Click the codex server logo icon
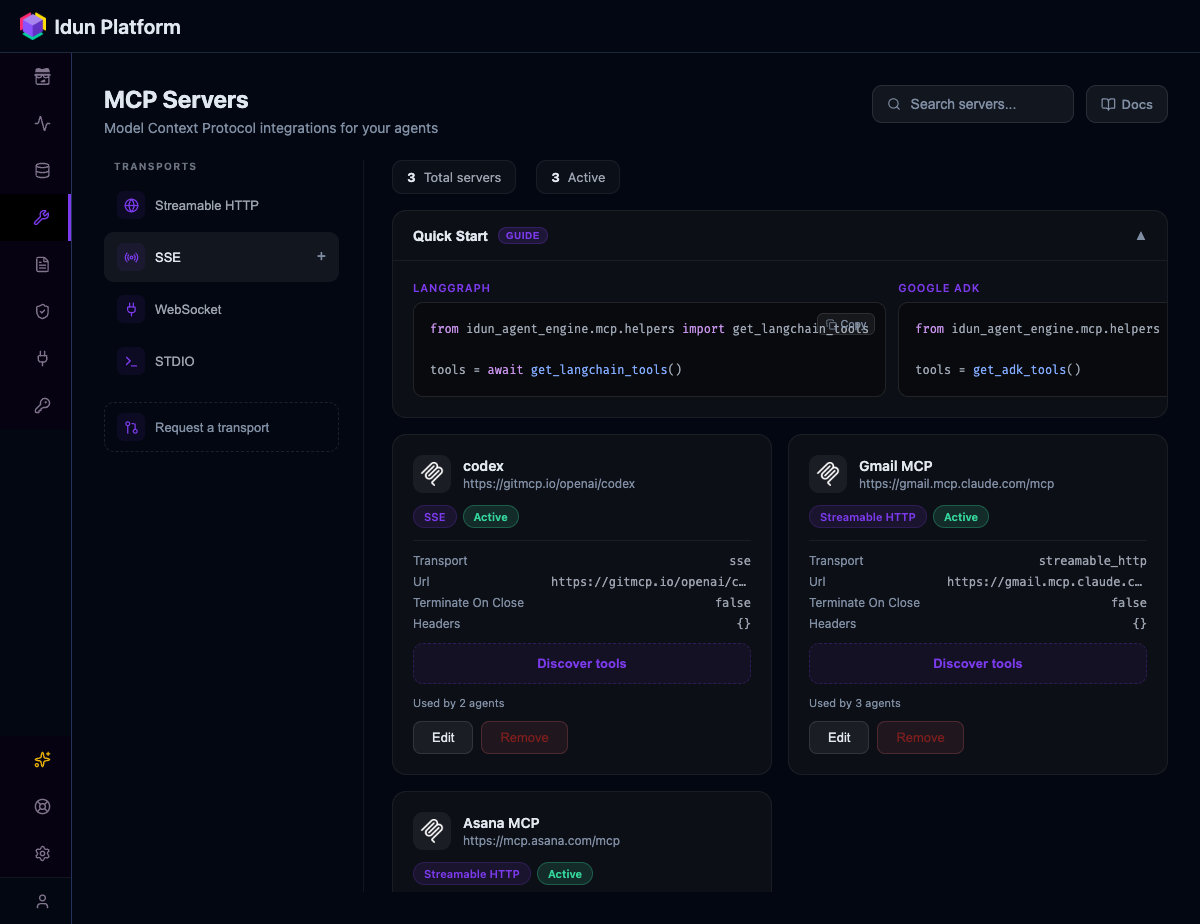This screenshot has width=1200, height=924. pyautogui.click(x=432, y=474)
